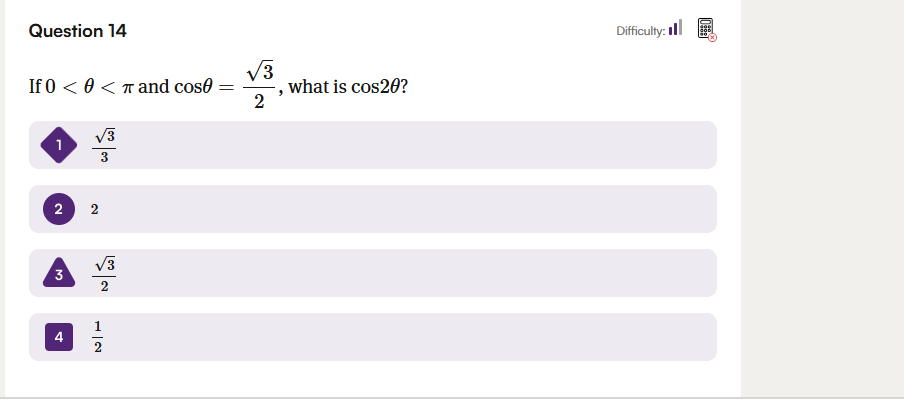Pick the answer row with √3 over 2
Viewport: 904px width, 404px height.
click(400, 273)
